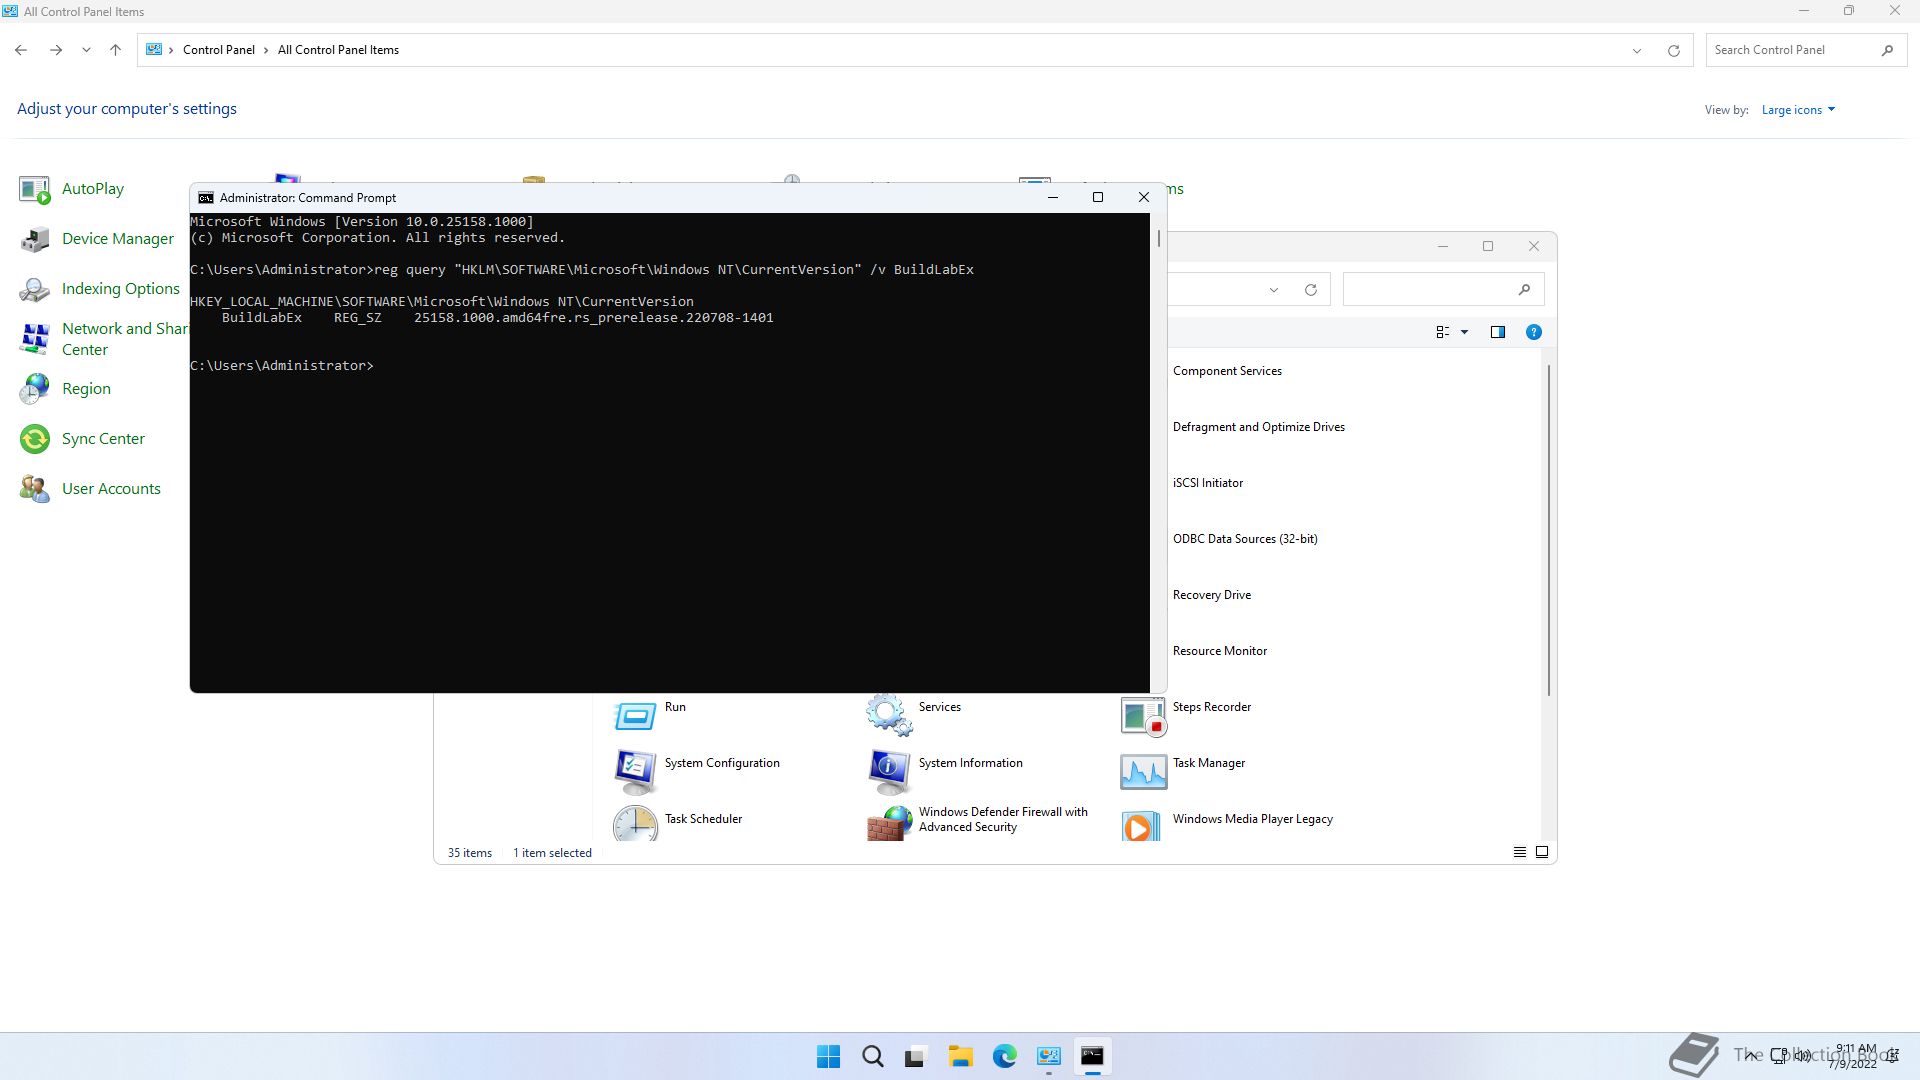The image size is (1920, 1080).
Task: Expand chevron before Control Panel breadcrumb
Action: (x=171, y=50)
